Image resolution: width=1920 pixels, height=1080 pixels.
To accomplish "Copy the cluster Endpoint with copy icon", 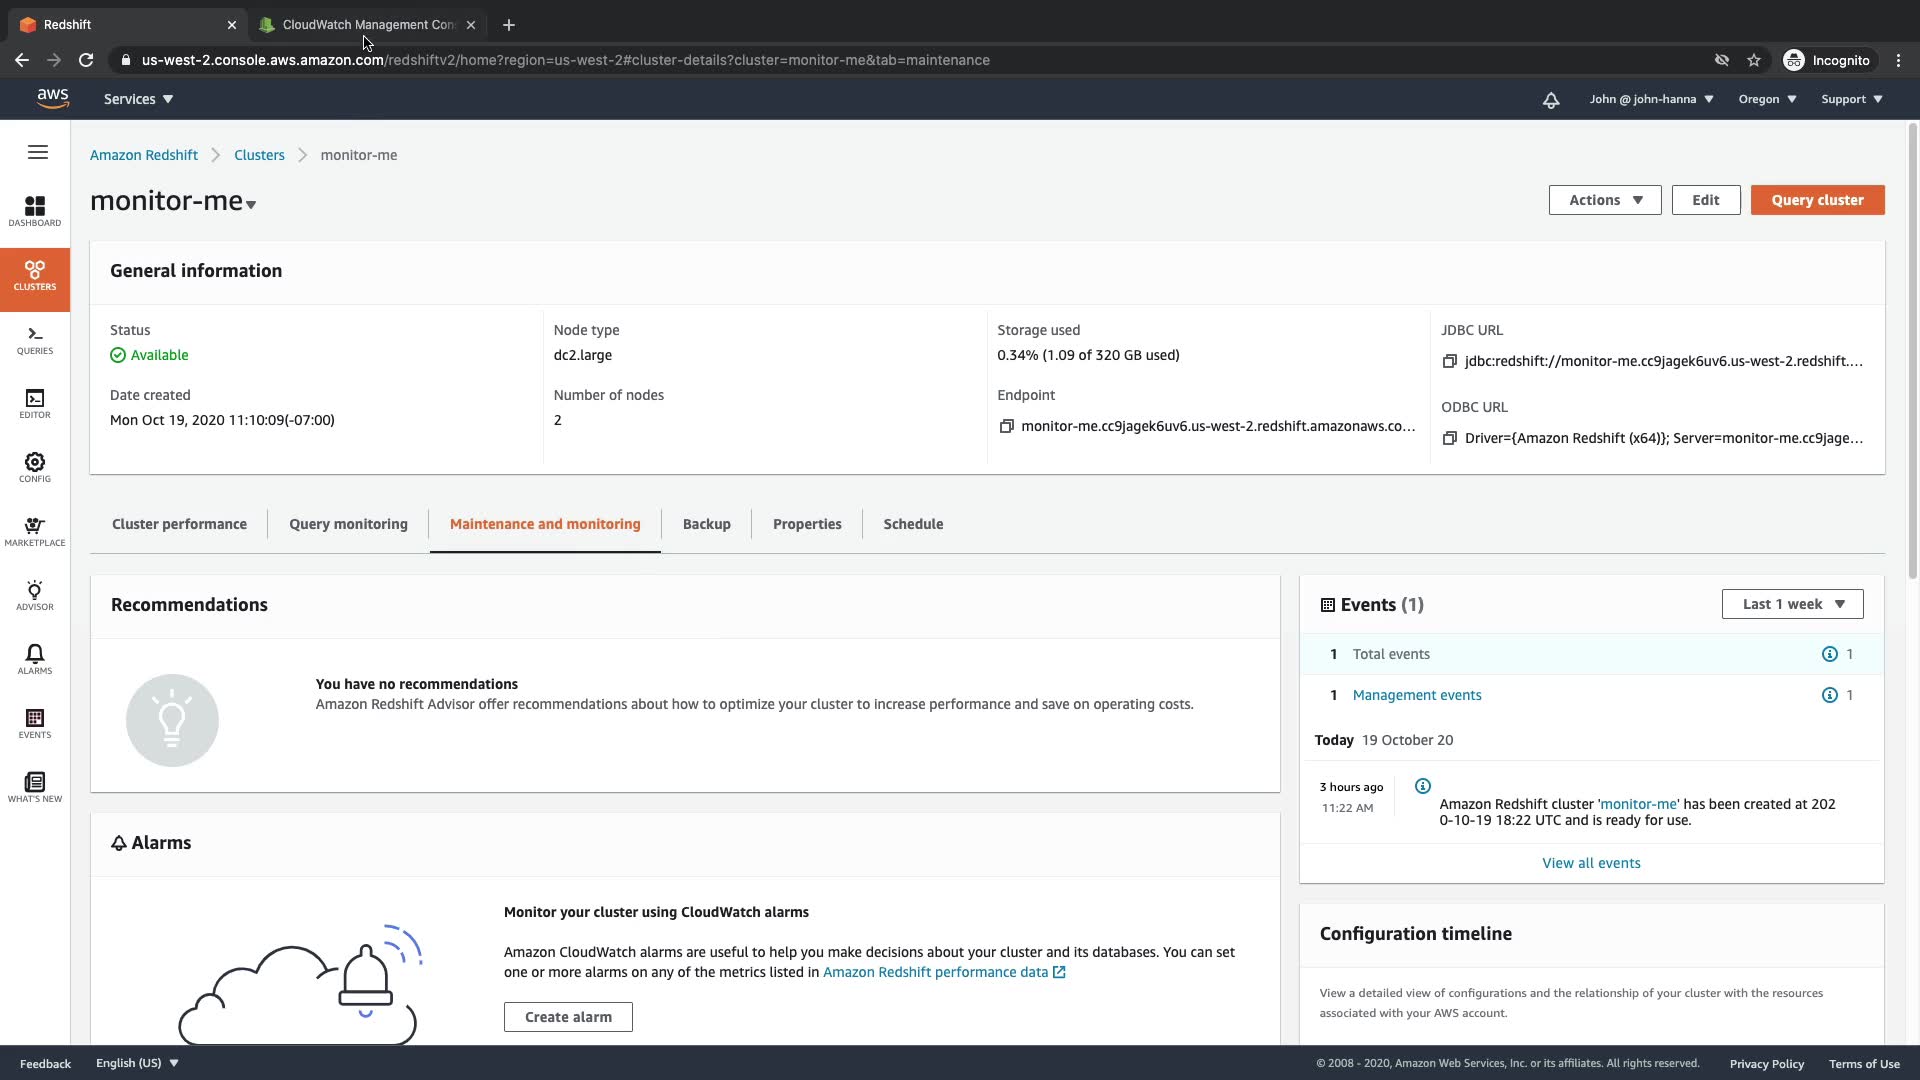I will pyautogui.click(x=1006, y=427).
